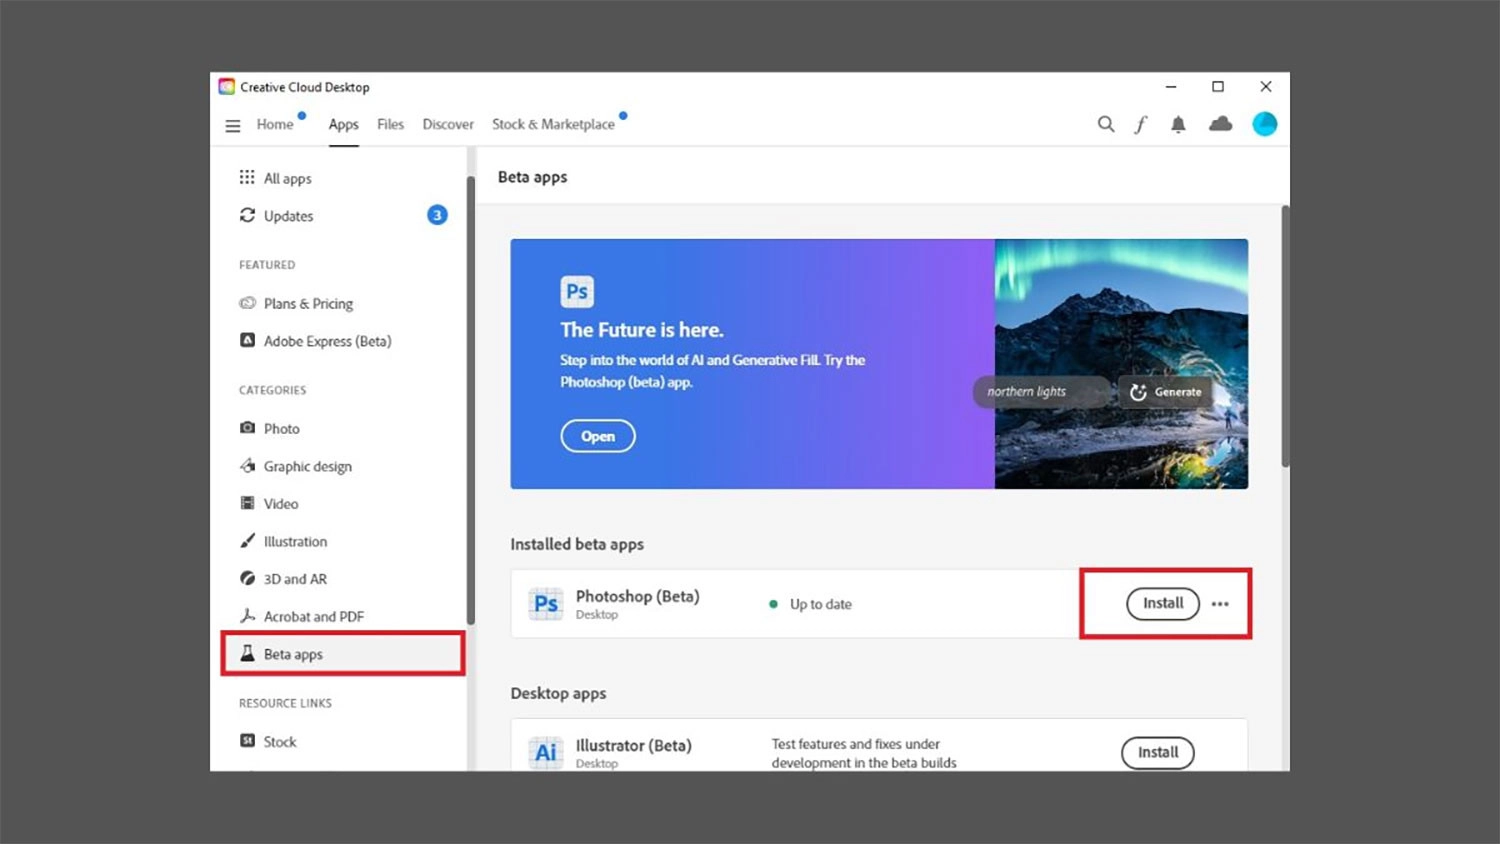Switch to the Apps tab
Image resolution: width=1500 pixels, height=844 pixels.
(343, 124)
